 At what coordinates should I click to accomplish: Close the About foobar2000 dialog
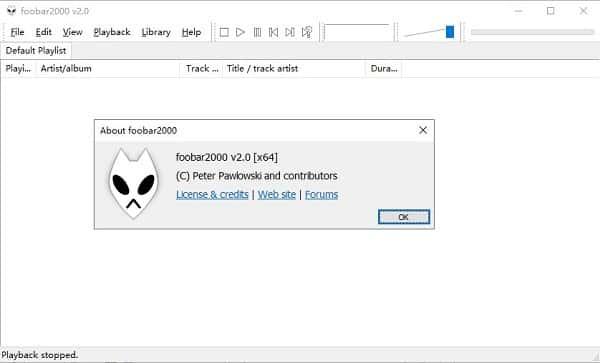coord(423,130)
